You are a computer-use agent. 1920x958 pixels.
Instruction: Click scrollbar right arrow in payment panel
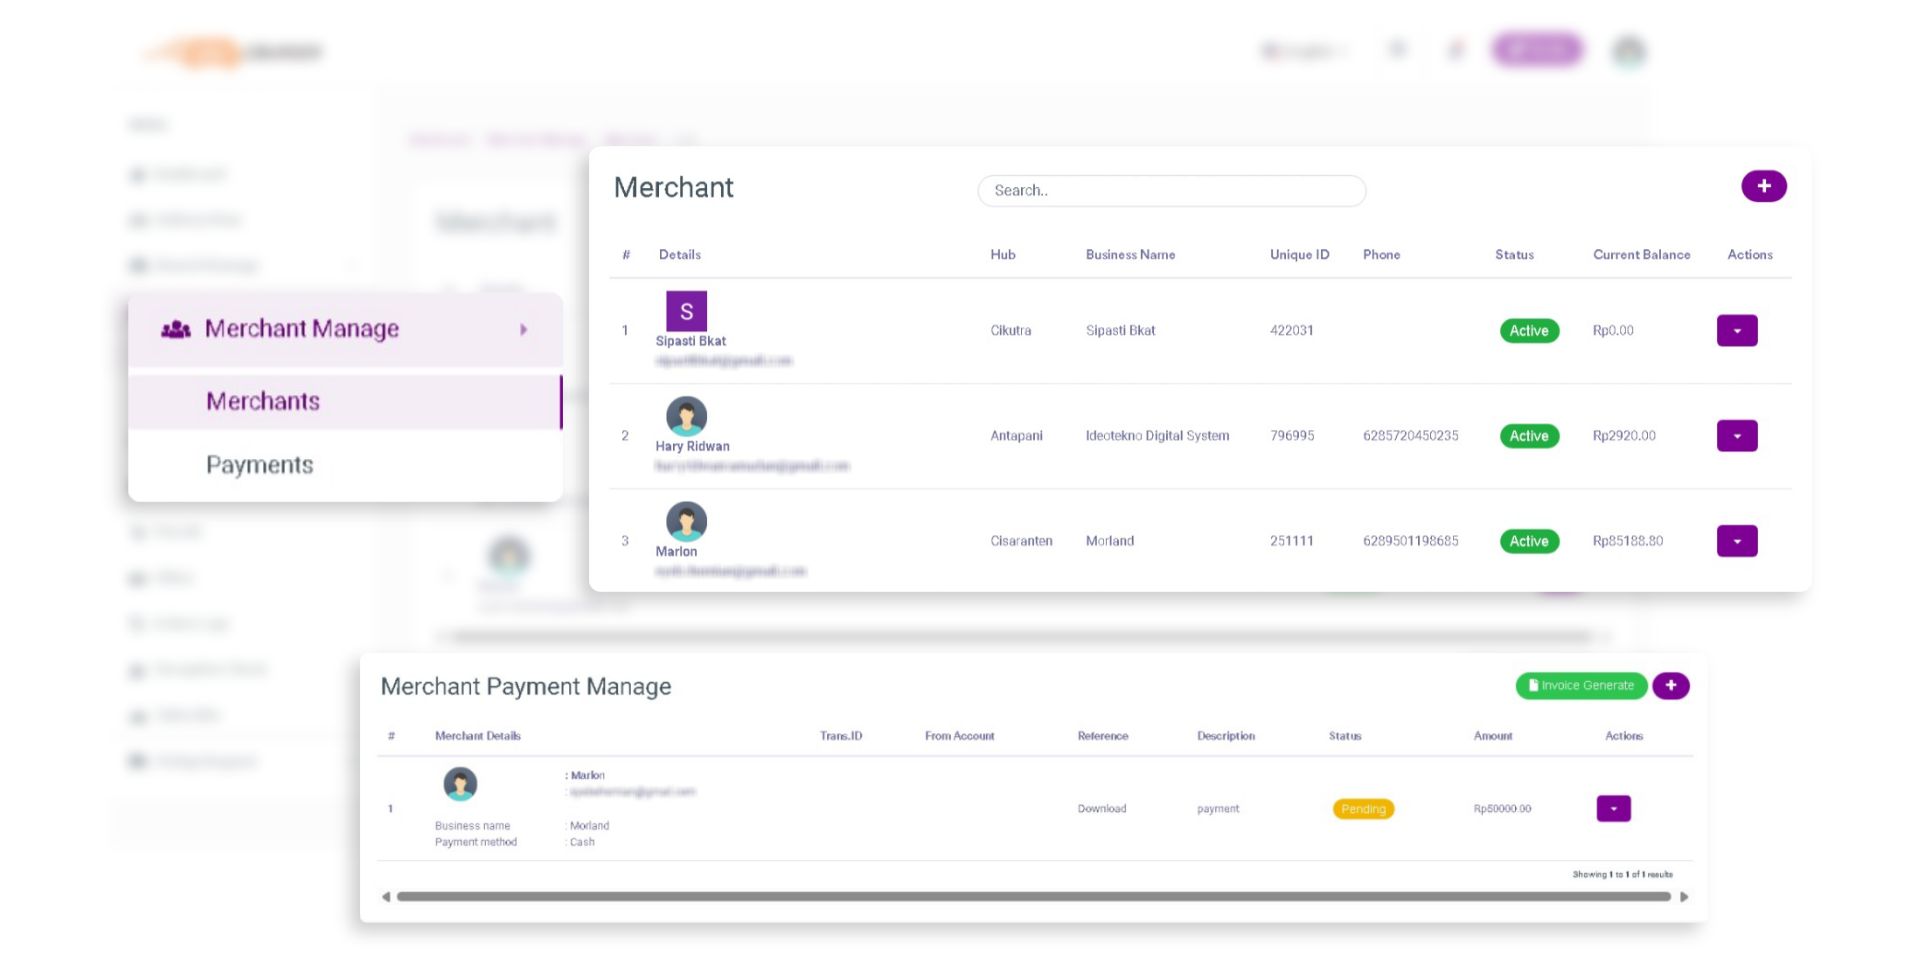click(x=1684, y=897)
